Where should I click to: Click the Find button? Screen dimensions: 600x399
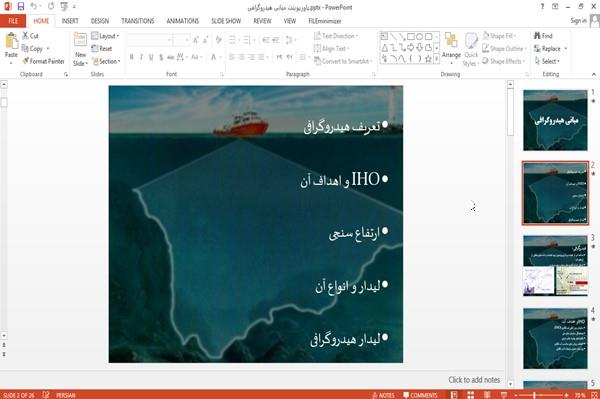[x=543, y=36]
